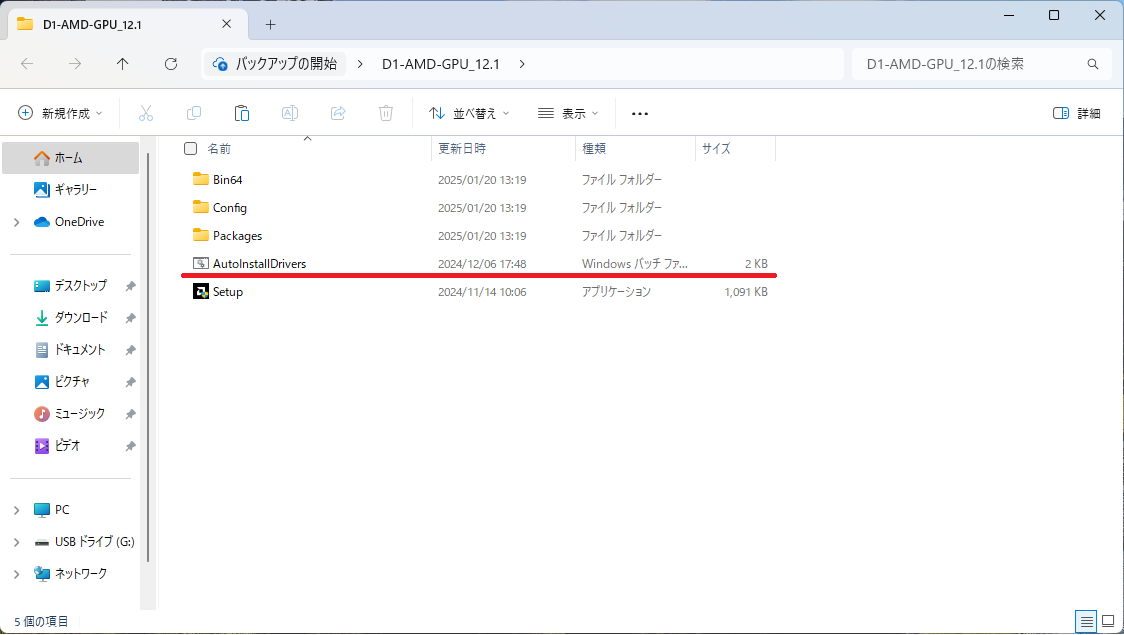Switch to large thumbnails using bottom-right layout toggle
The width and height of the screenshot is (1124, 635).
[x=1107, y=621]
